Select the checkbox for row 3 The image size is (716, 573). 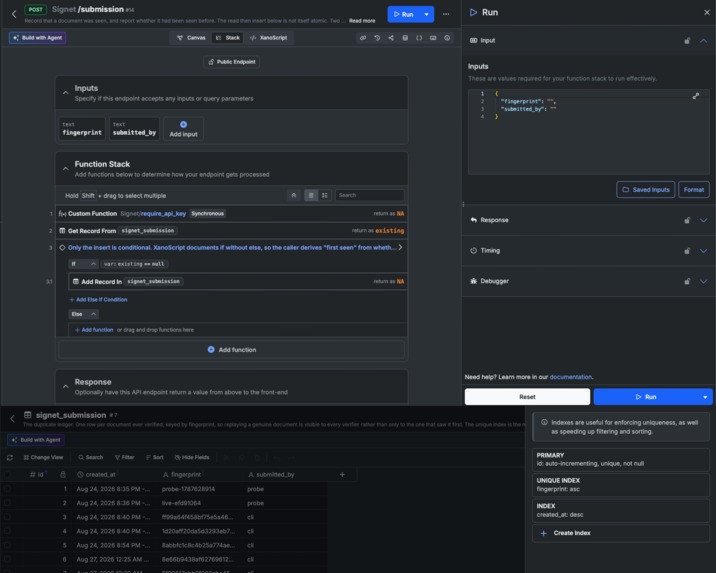click(x=7, y=517)
